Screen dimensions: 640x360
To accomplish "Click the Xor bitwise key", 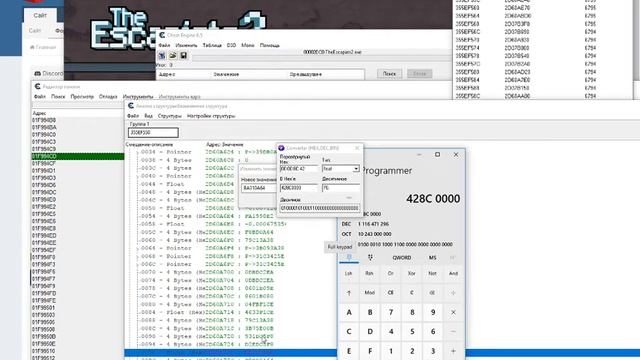I will pos(411,273).
